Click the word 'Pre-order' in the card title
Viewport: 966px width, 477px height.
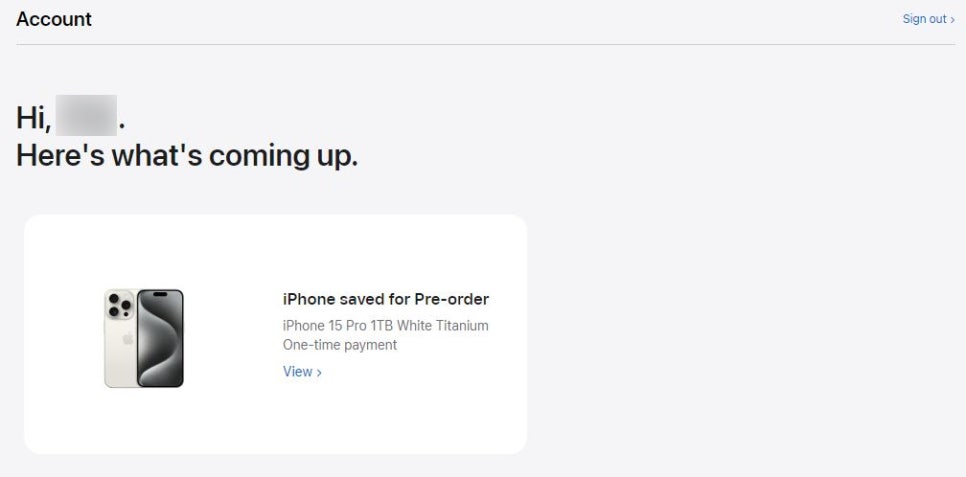tap(452, 300)
